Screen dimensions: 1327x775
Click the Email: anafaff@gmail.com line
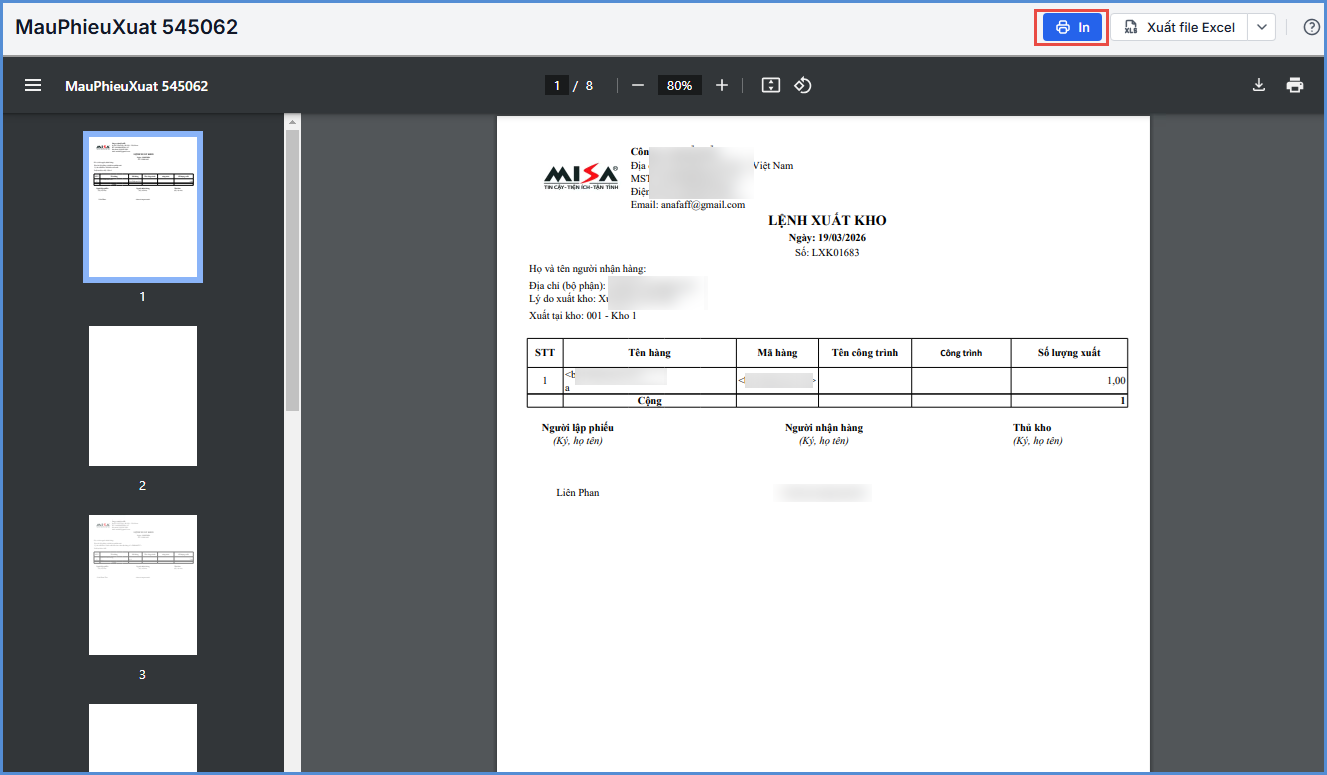[688, 204]
